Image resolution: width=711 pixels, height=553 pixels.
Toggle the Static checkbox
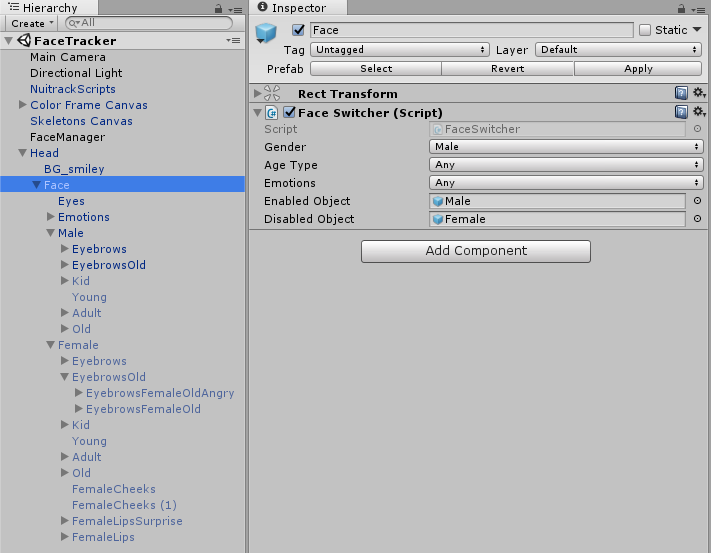(x=645, y=30)
